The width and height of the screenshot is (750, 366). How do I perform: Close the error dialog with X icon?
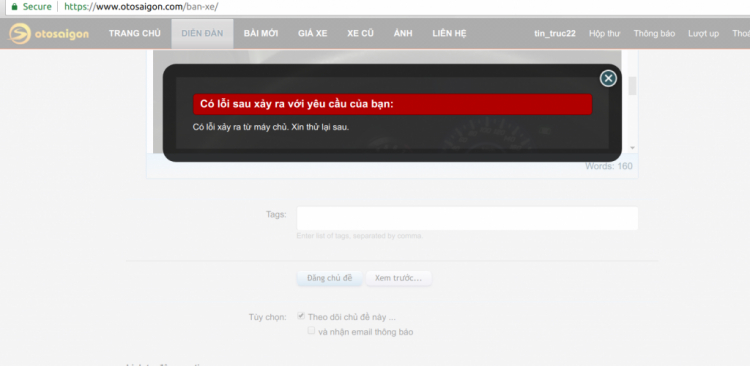608,78
